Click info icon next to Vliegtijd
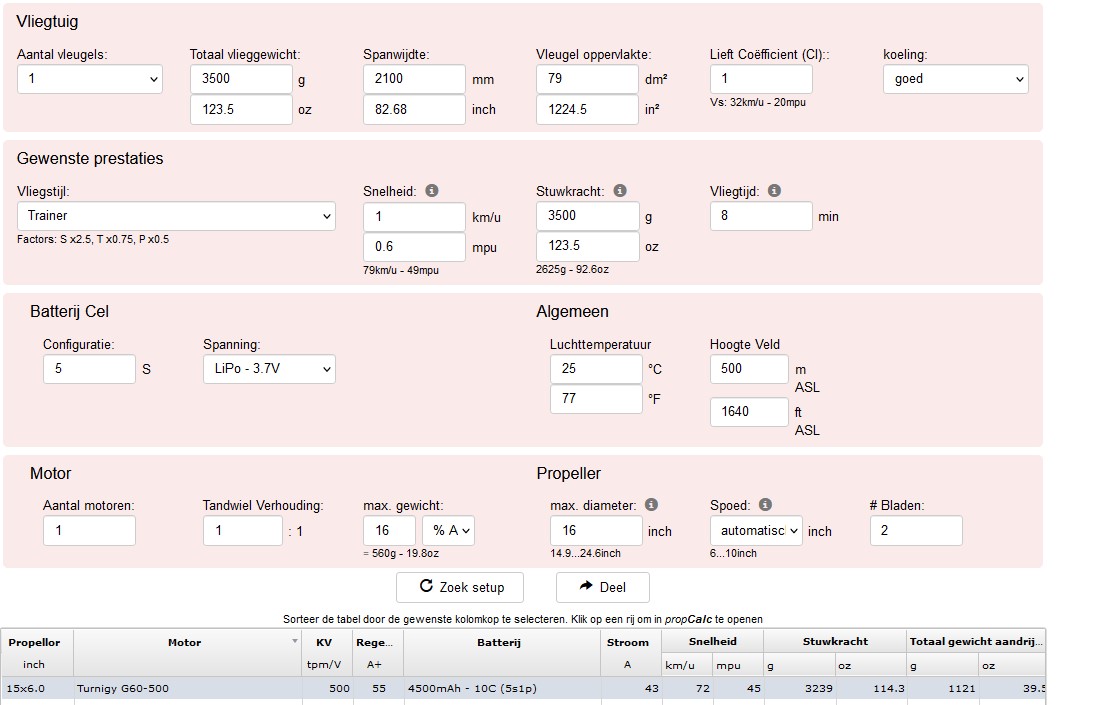This screenshot has height=705, width=1094. coord(774,191)
